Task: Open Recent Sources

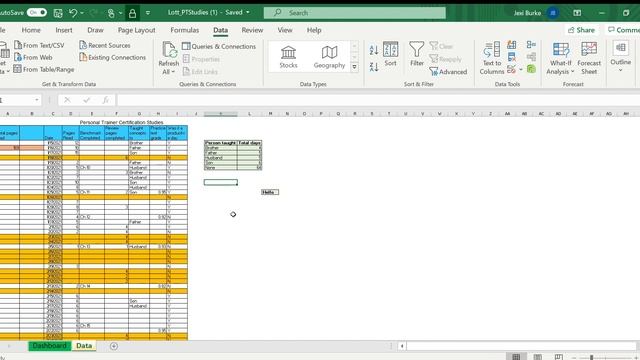Action: pyautogui.click(x=105, y=45)
